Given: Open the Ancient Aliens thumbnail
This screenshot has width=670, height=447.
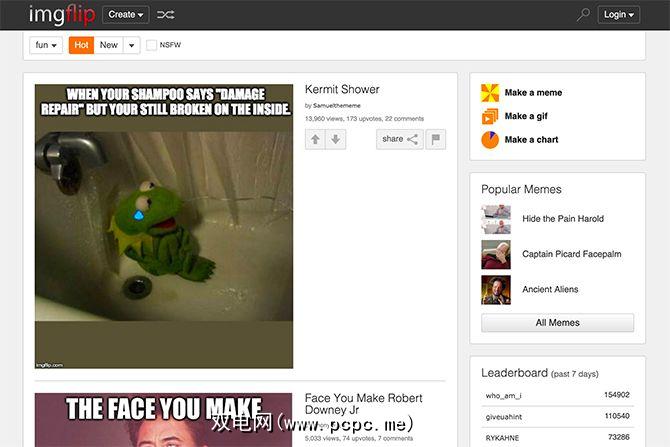Looking at the screenshot, I should click(x=496, y=290).
